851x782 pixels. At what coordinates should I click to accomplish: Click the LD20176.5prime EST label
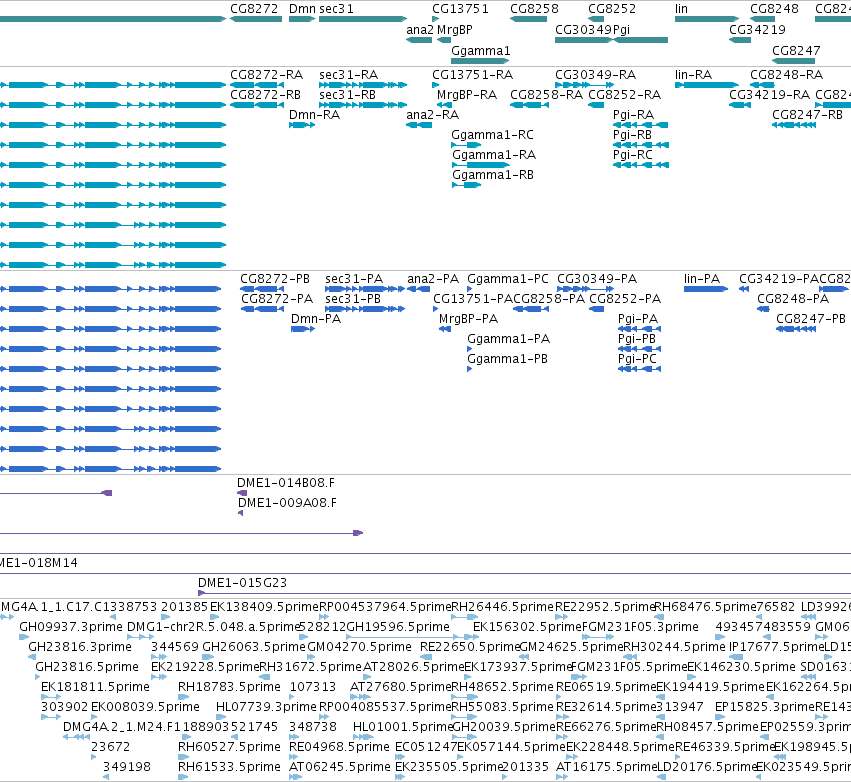coord(707,766)
